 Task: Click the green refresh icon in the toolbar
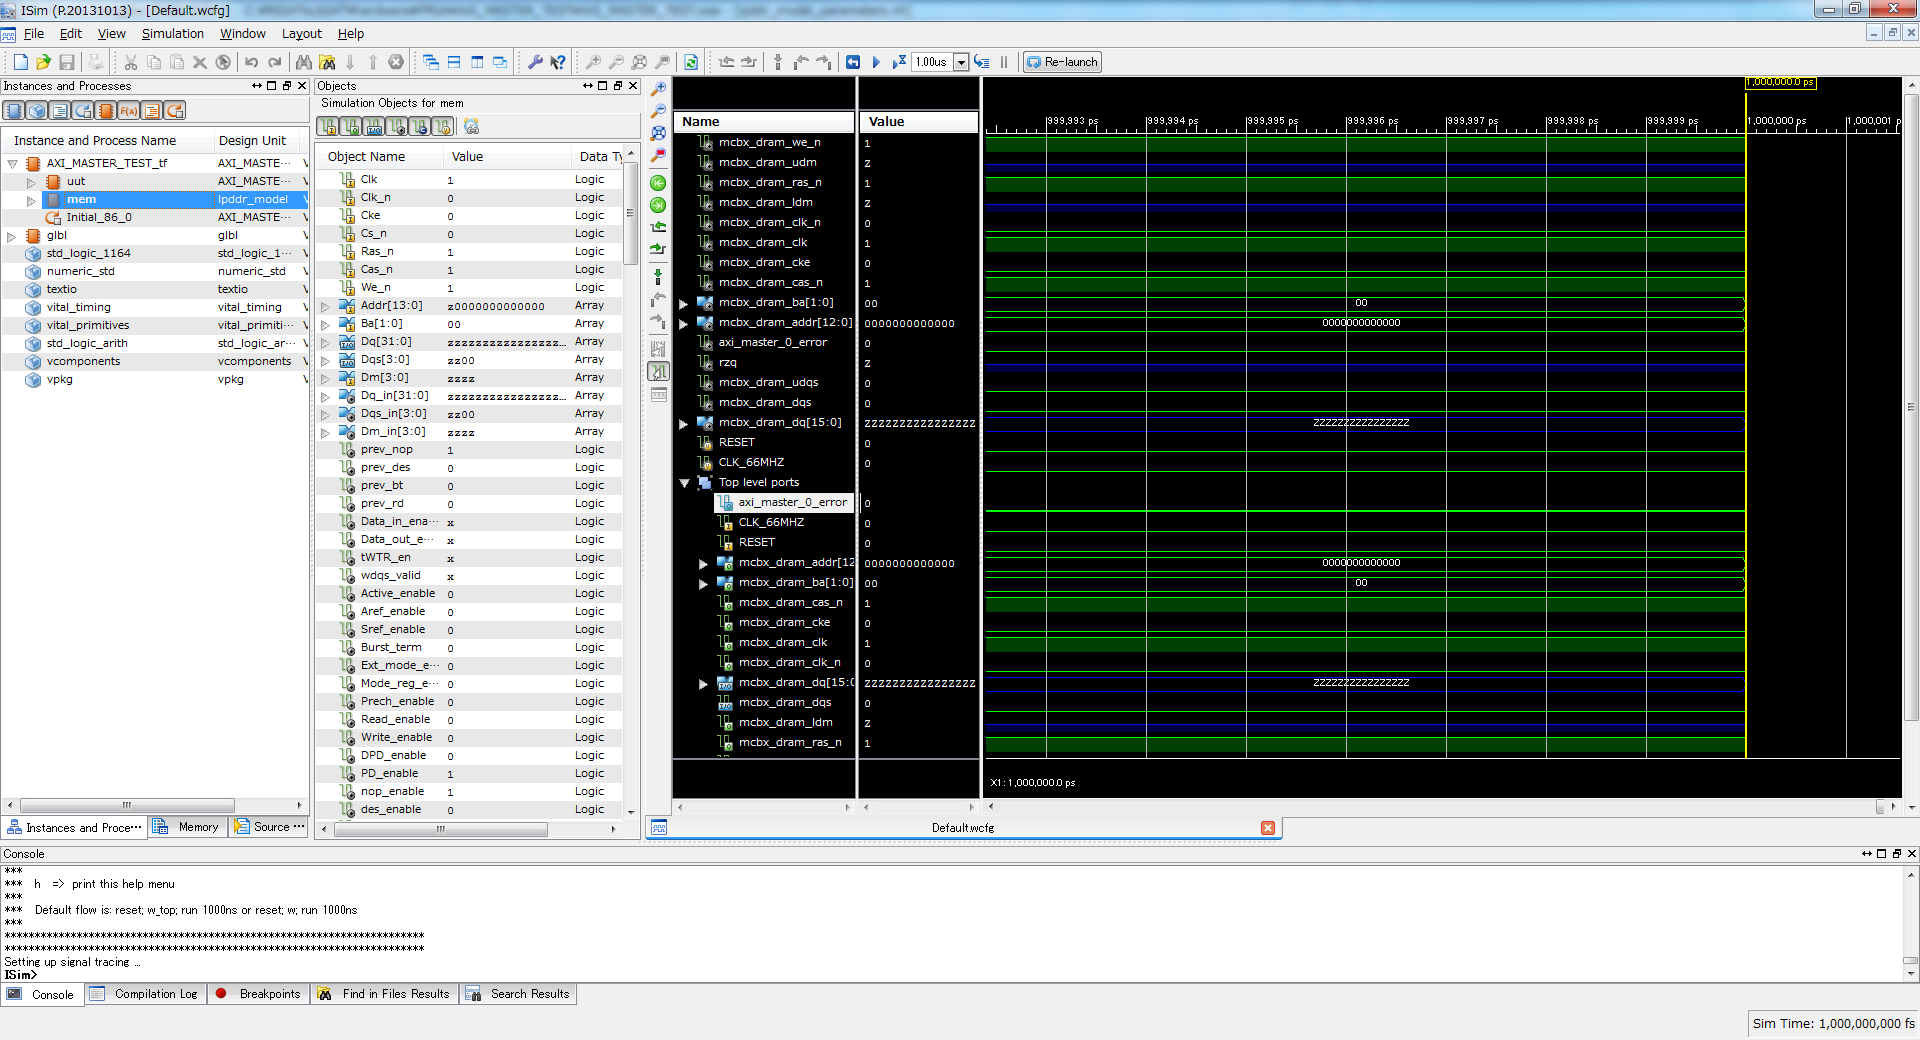pos(691,62)
